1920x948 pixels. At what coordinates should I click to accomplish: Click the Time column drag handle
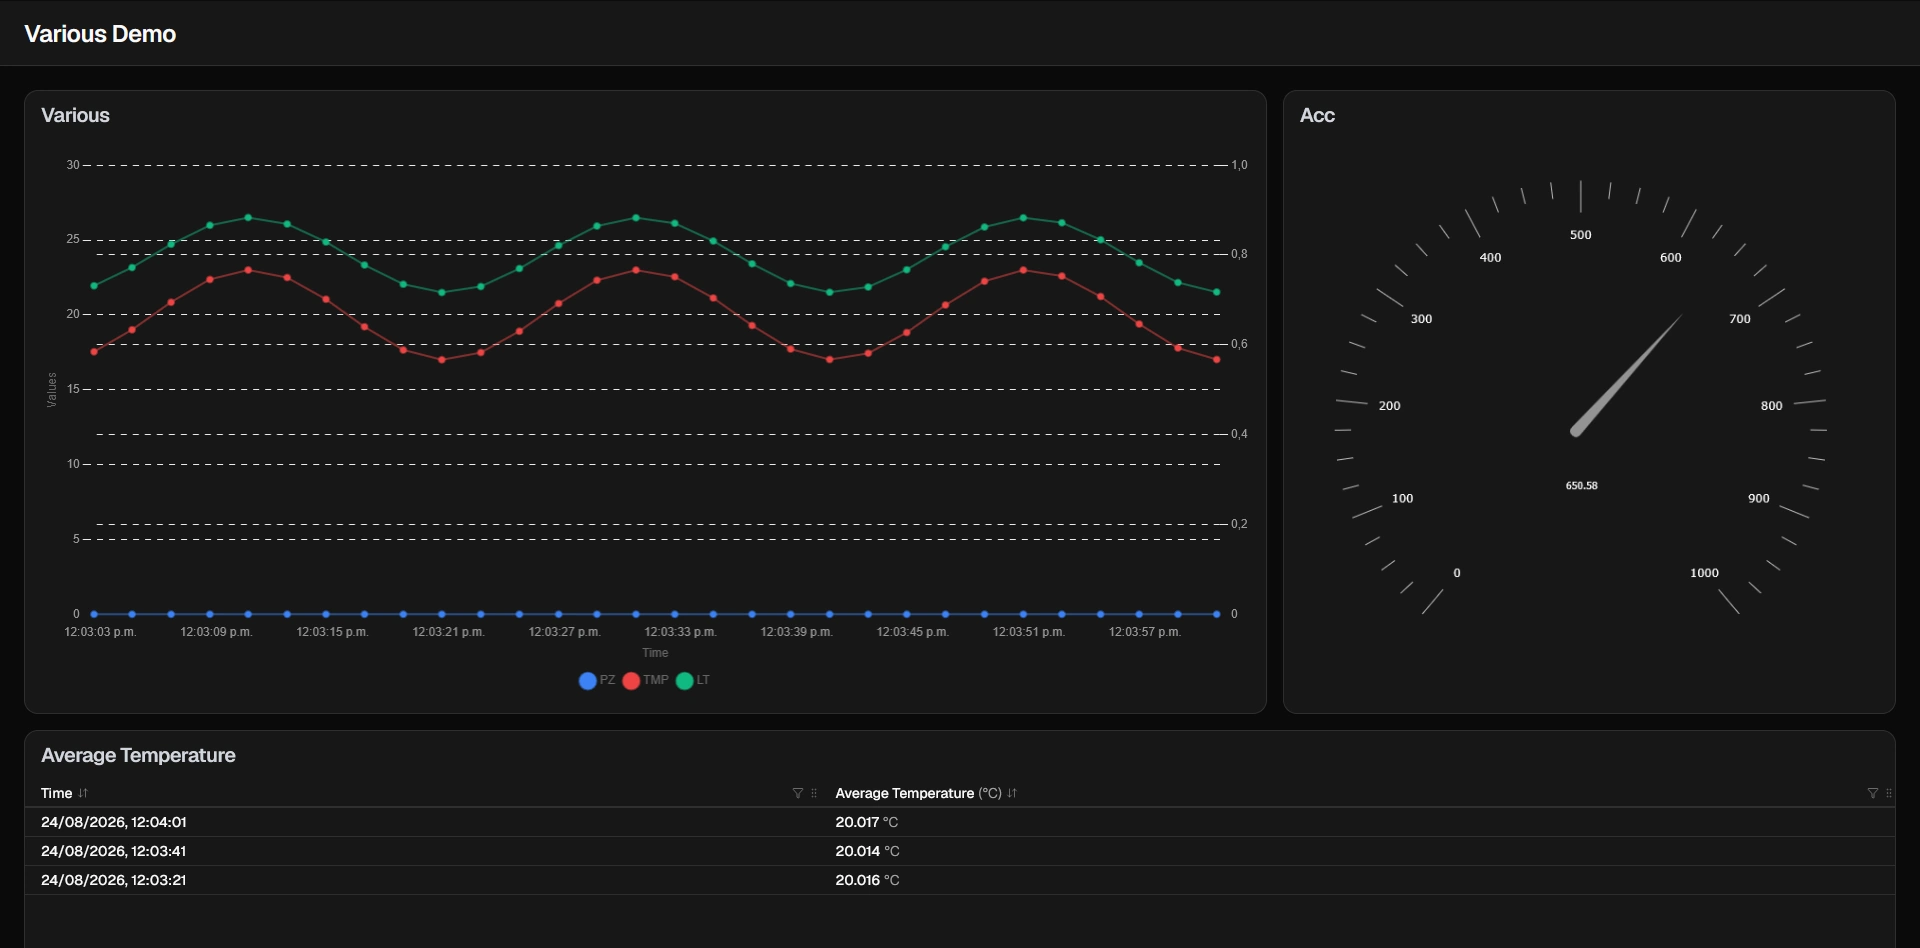pos(814,793)
